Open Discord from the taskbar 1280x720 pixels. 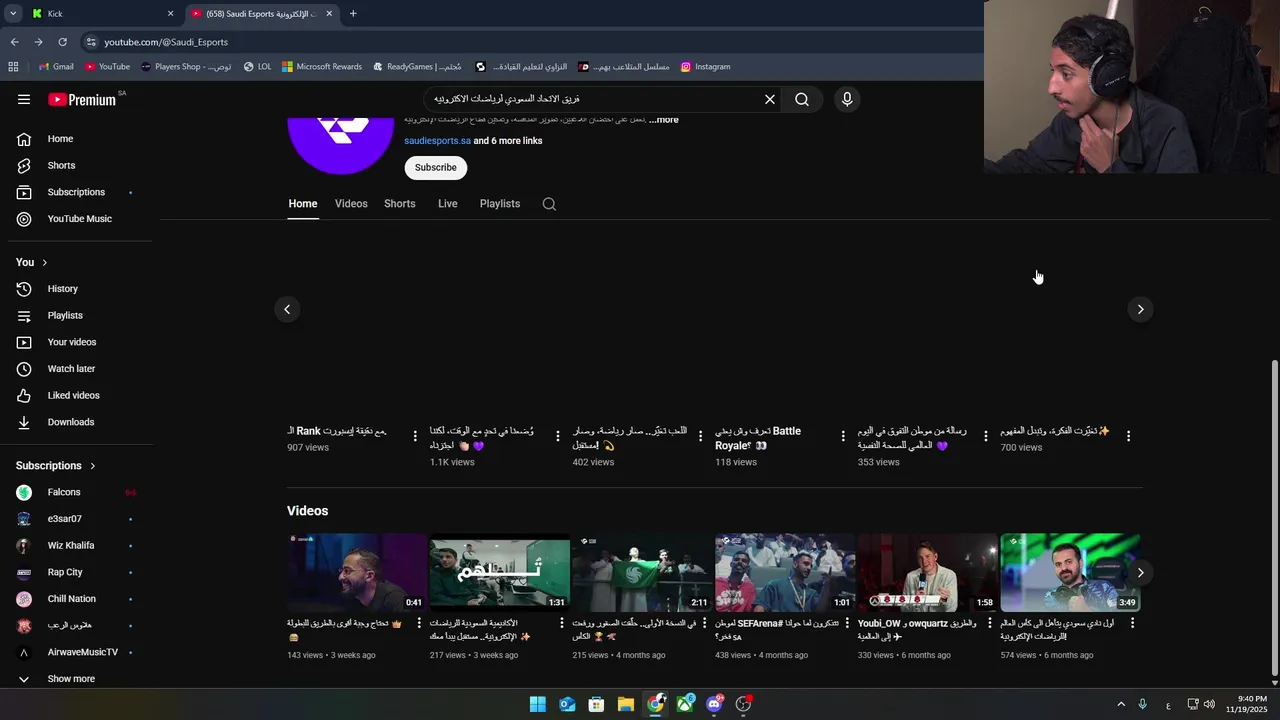(x=714, y=704)
